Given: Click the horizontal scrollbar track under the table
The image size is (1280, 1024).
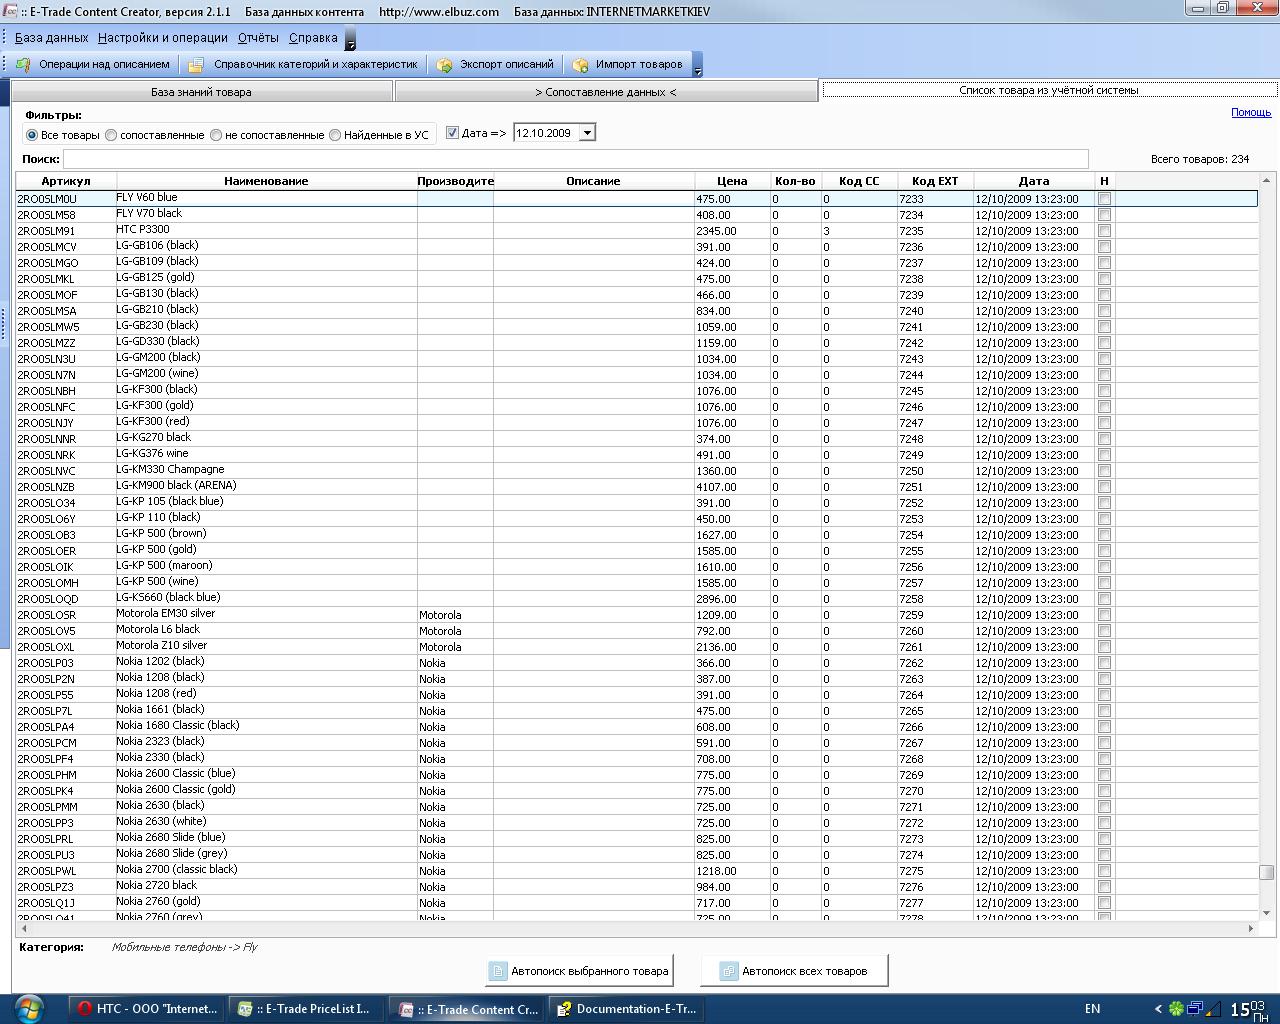Looking at the screenshot, I should coord(636,929).
